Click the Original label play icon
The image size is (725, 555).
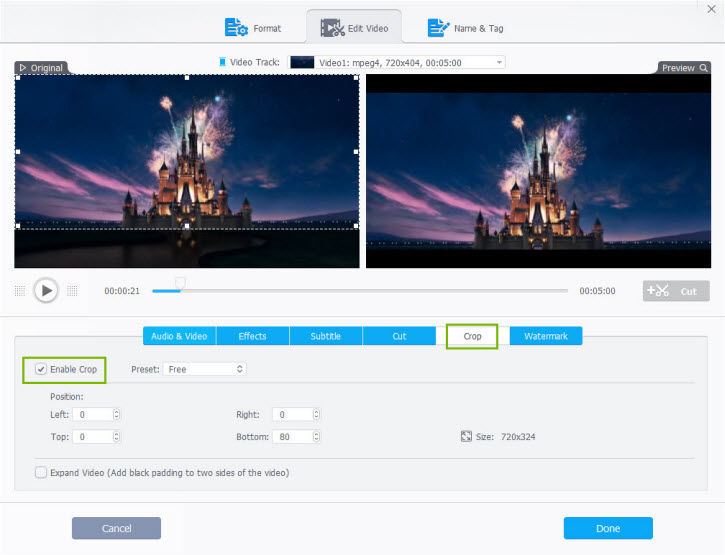click(23, 68)
